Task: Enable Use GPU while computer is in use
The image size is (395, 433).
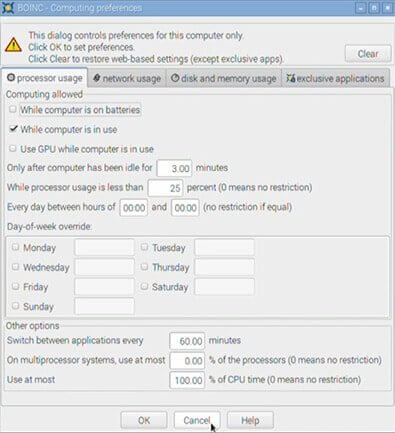Action: [x=13, y=148]
